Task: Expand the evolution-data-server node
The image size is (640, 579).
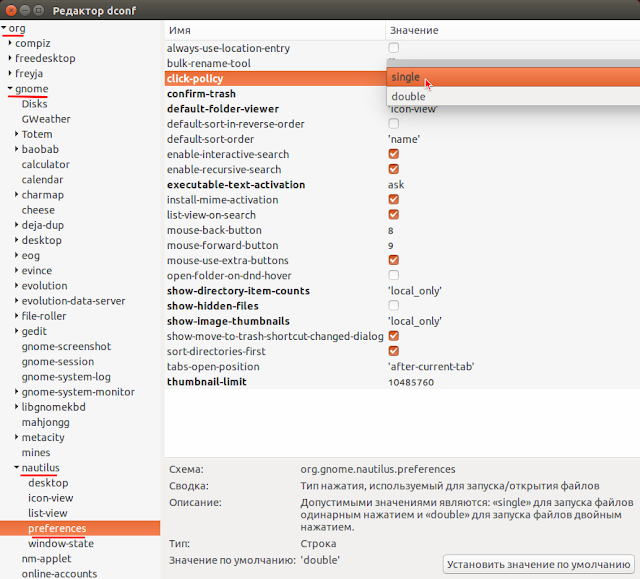Action: click(17, 301)
